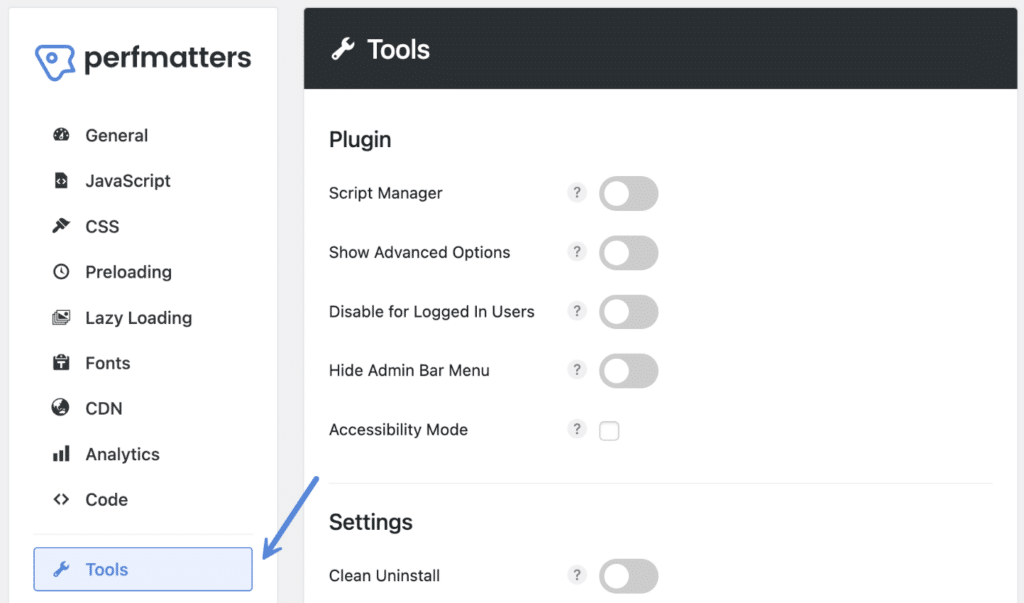This screenshot has height=603, width=1024.
Task: Click the General dashboard gauge icon
Action: coord(61,135)
